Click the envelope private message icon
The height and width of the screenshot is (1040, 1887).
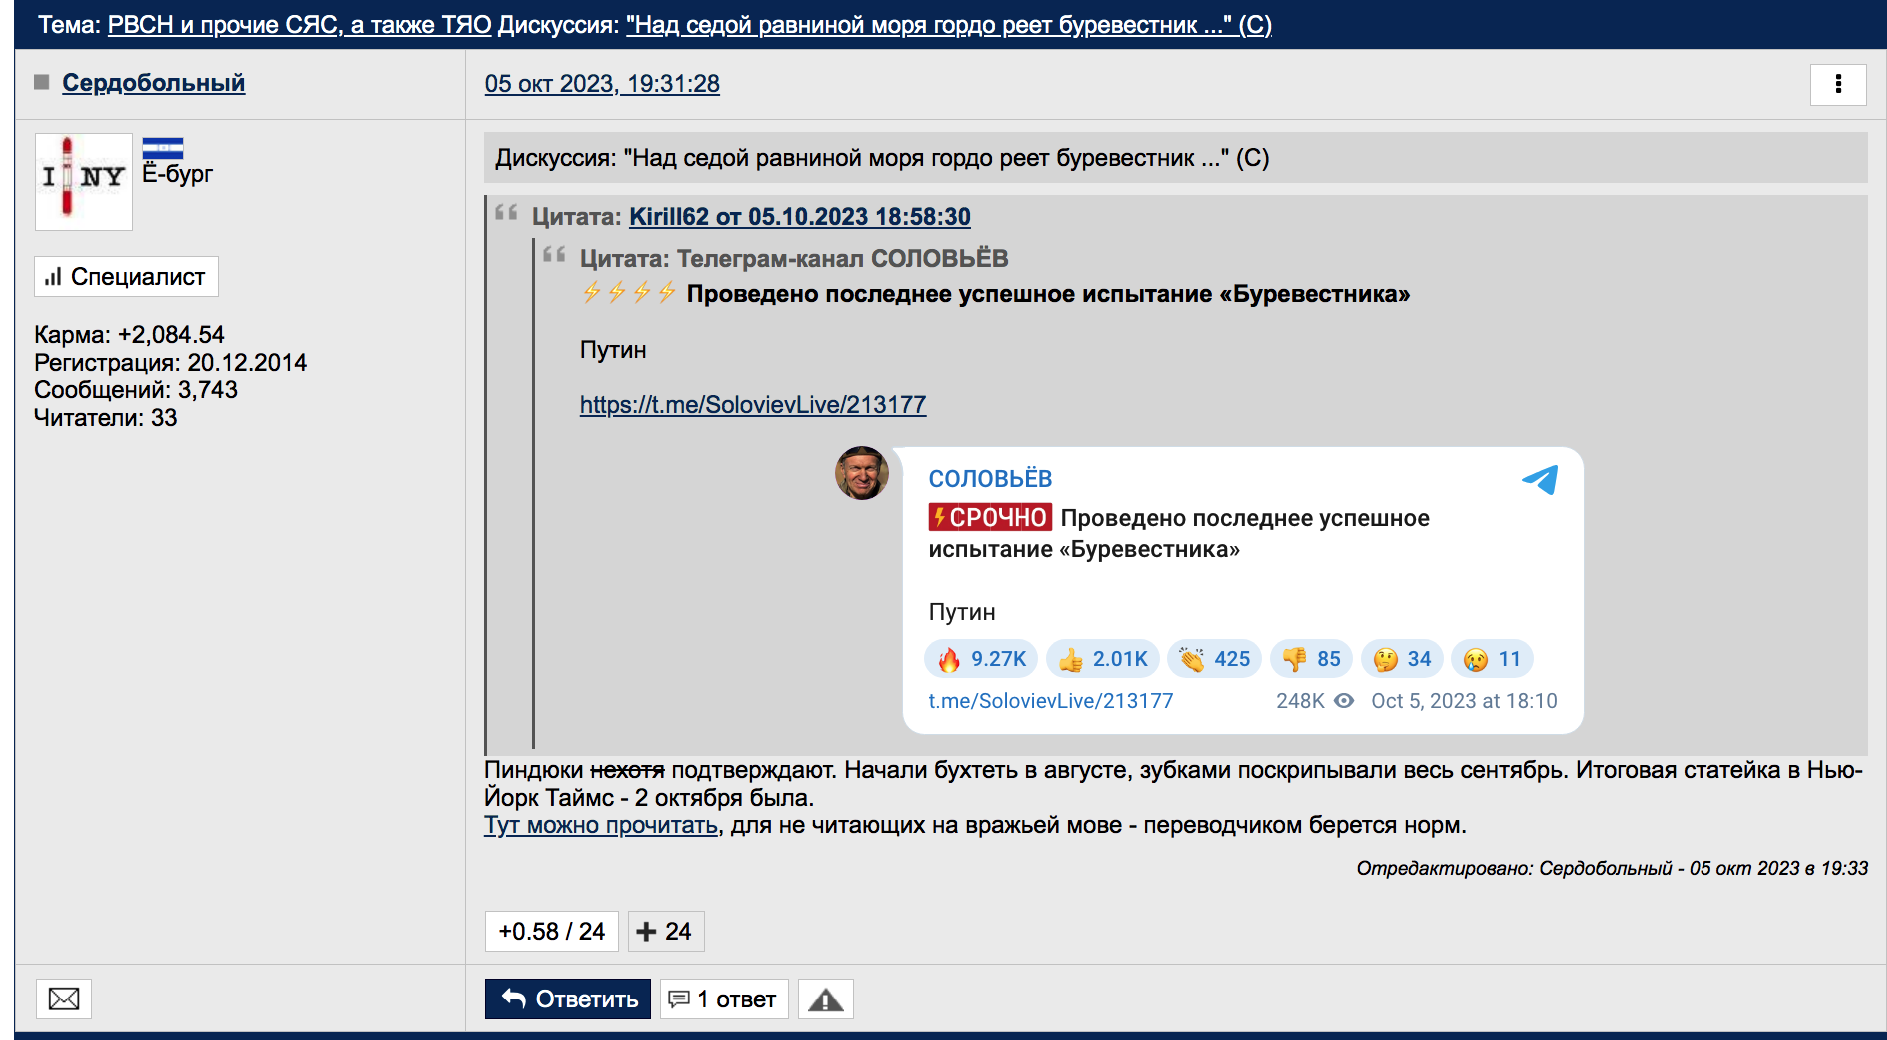(x=64, y=998)
